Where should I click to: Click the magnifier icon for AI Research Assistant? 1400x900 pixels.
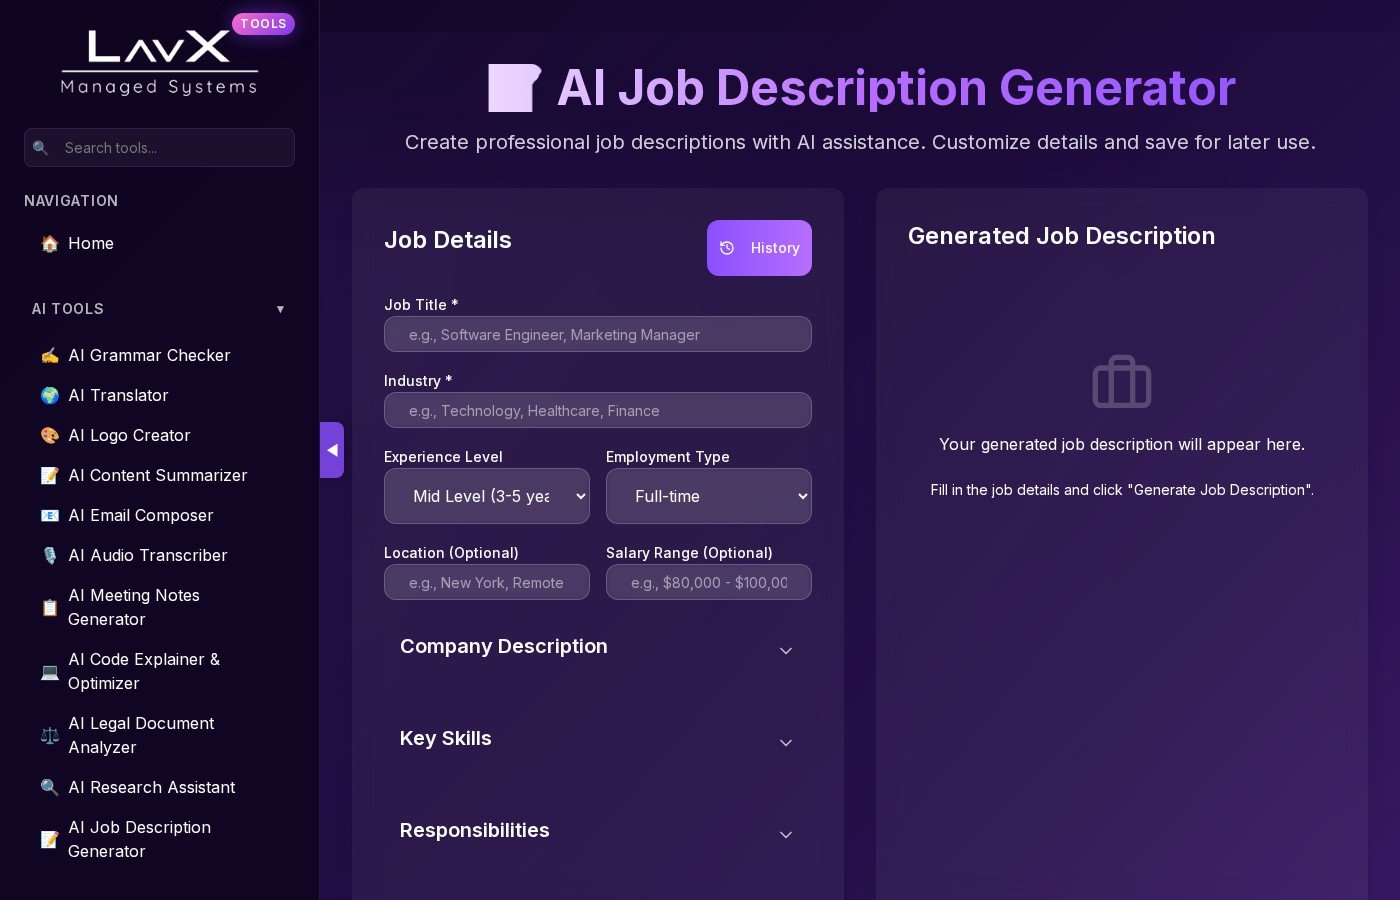pyautogui.click(x=49, y=788)
